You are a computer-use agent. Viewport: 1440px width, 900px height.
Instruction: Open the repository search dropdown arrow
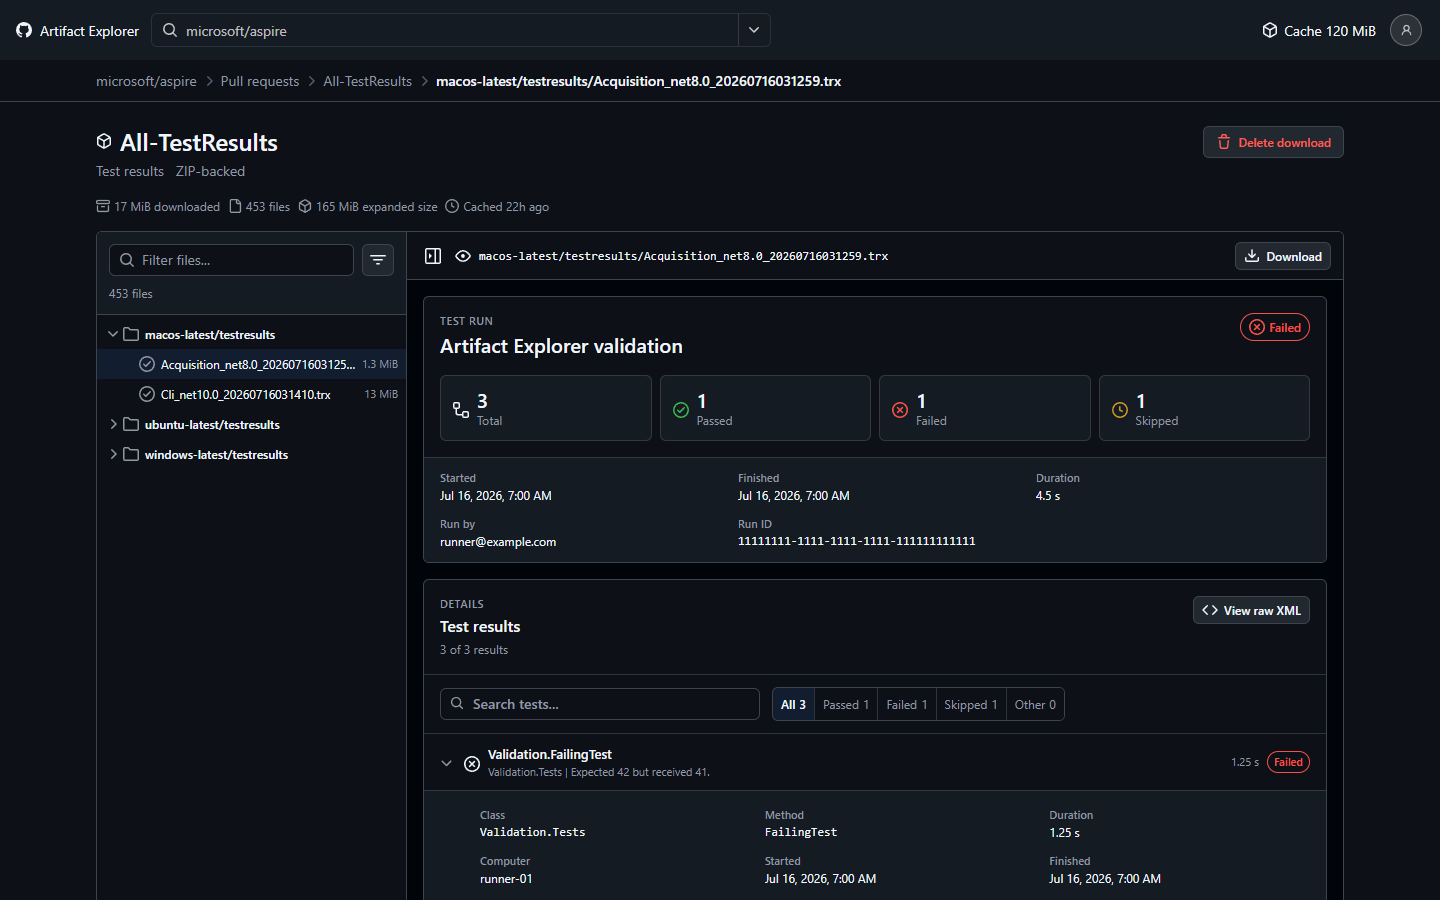coord(754,30)
